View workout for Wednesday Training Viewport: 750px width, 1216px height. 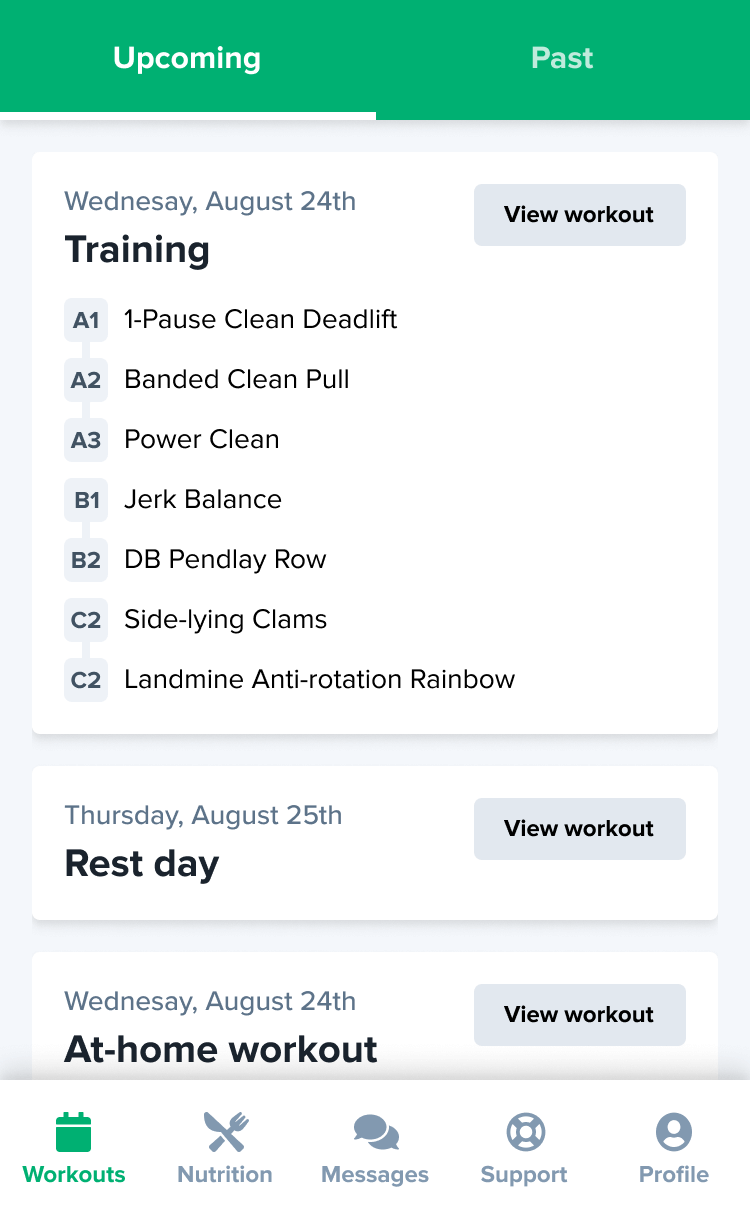pyautogui.click(x=579, y=215)
